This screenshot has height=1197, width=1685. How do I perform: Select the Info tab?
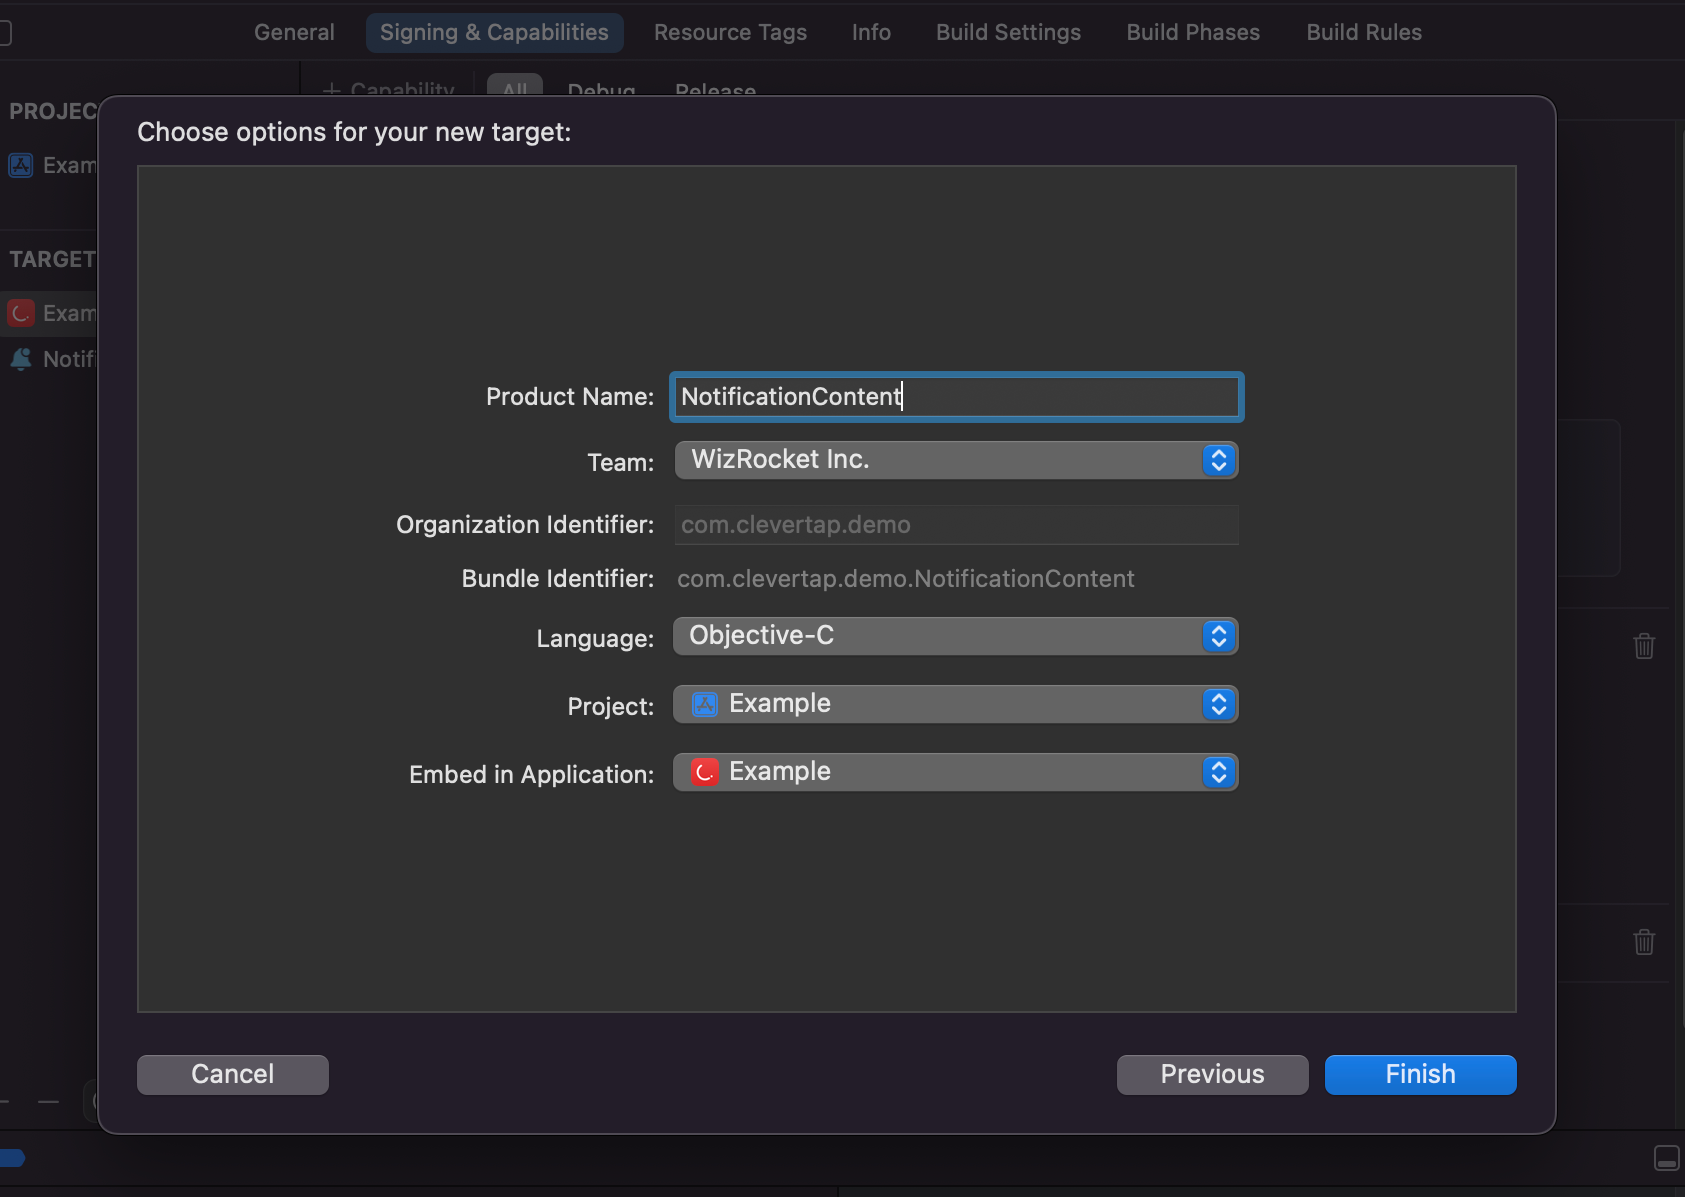click(x=871, y=32)
